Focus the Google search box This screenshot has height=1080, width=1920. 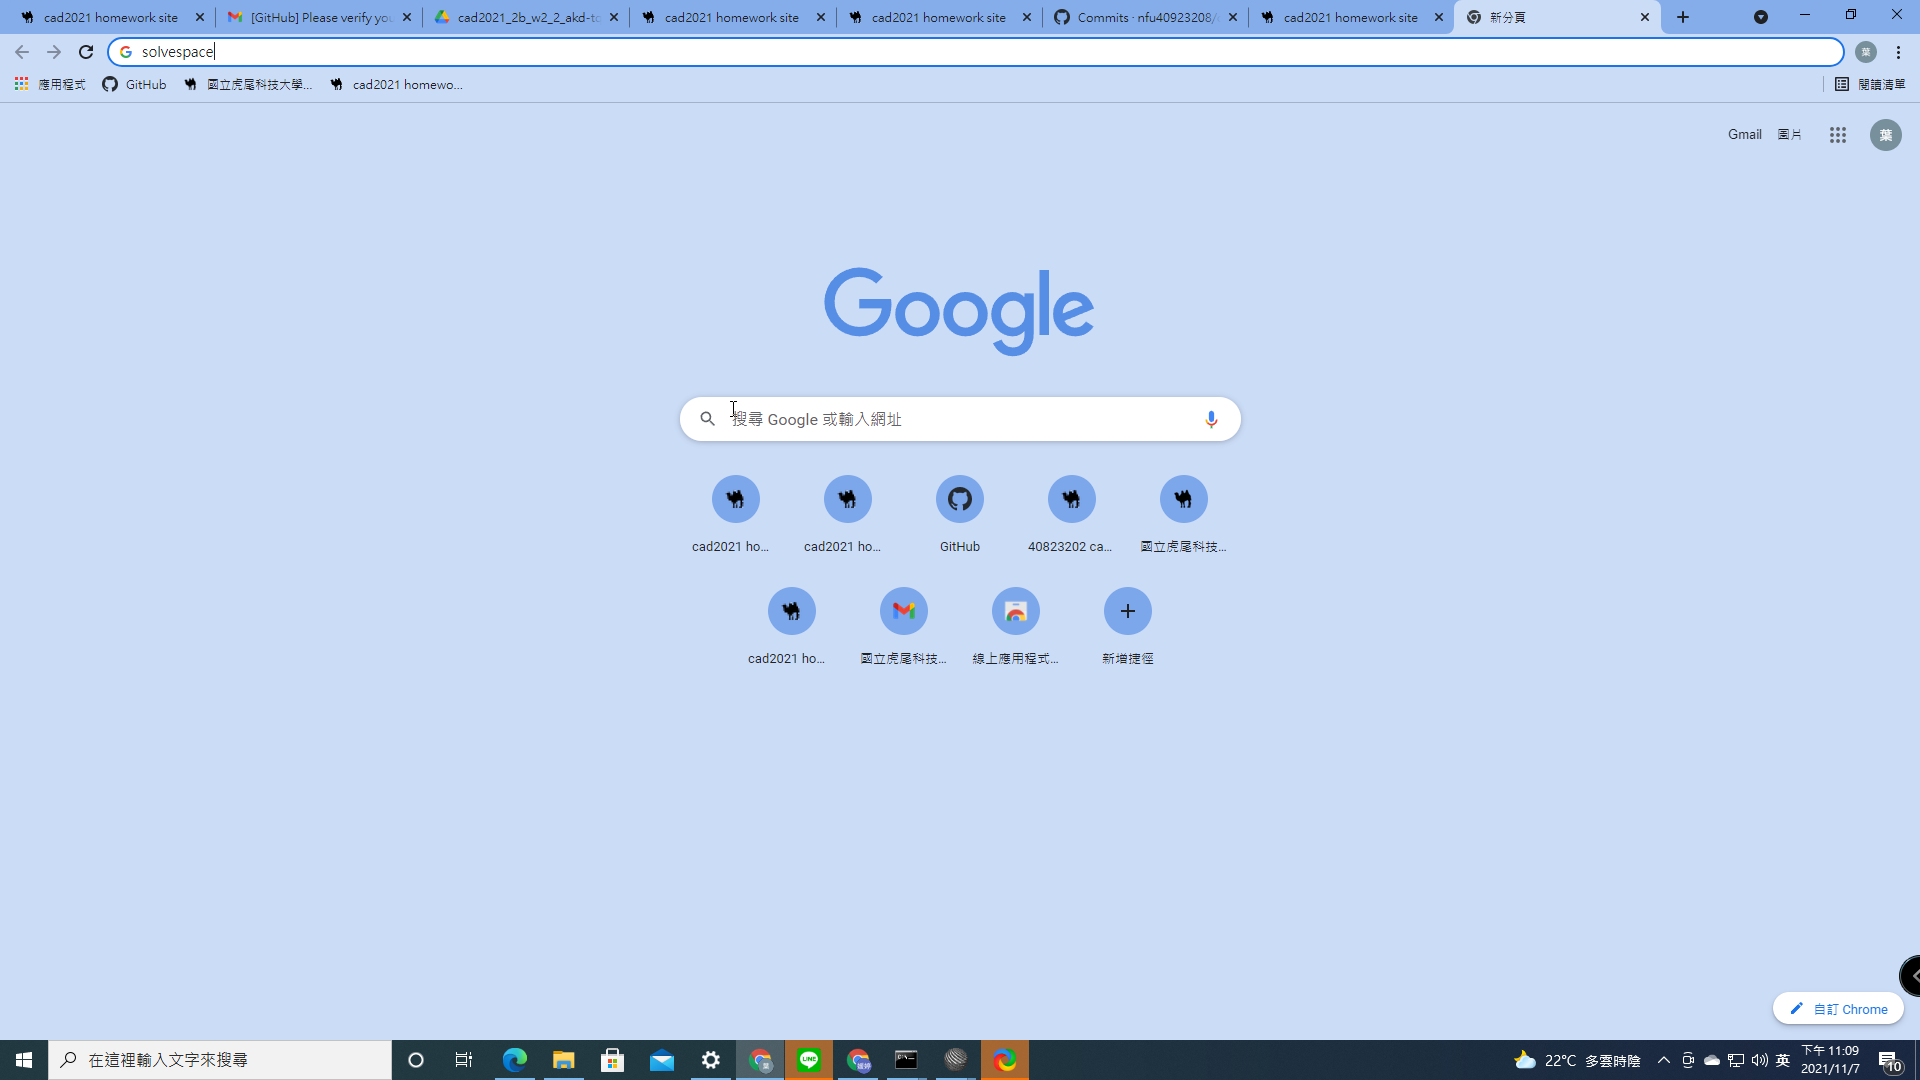pos(960,419)
